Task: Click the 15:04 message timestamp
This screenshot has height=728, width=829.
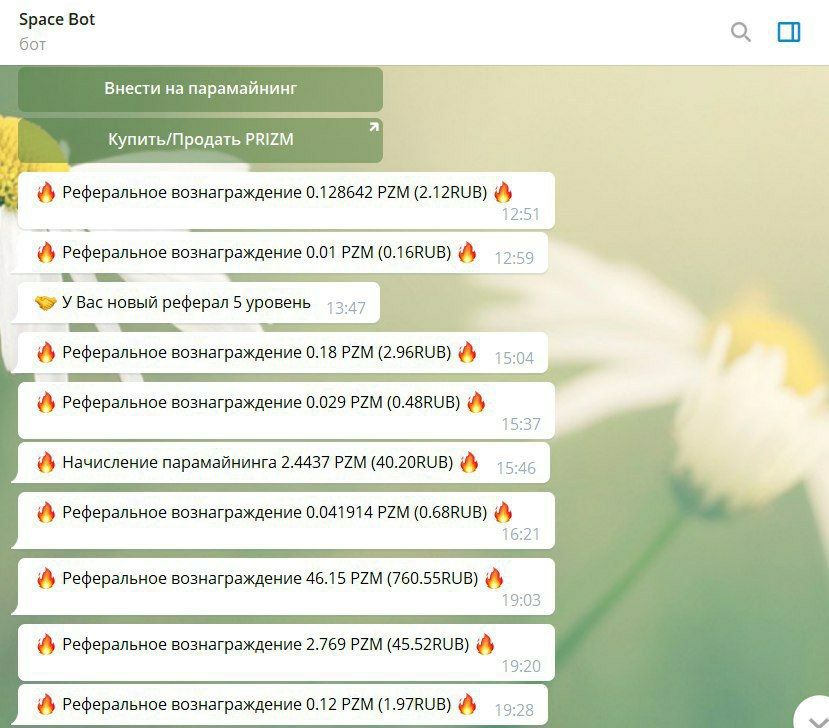Action: click(x=514, y=358)
